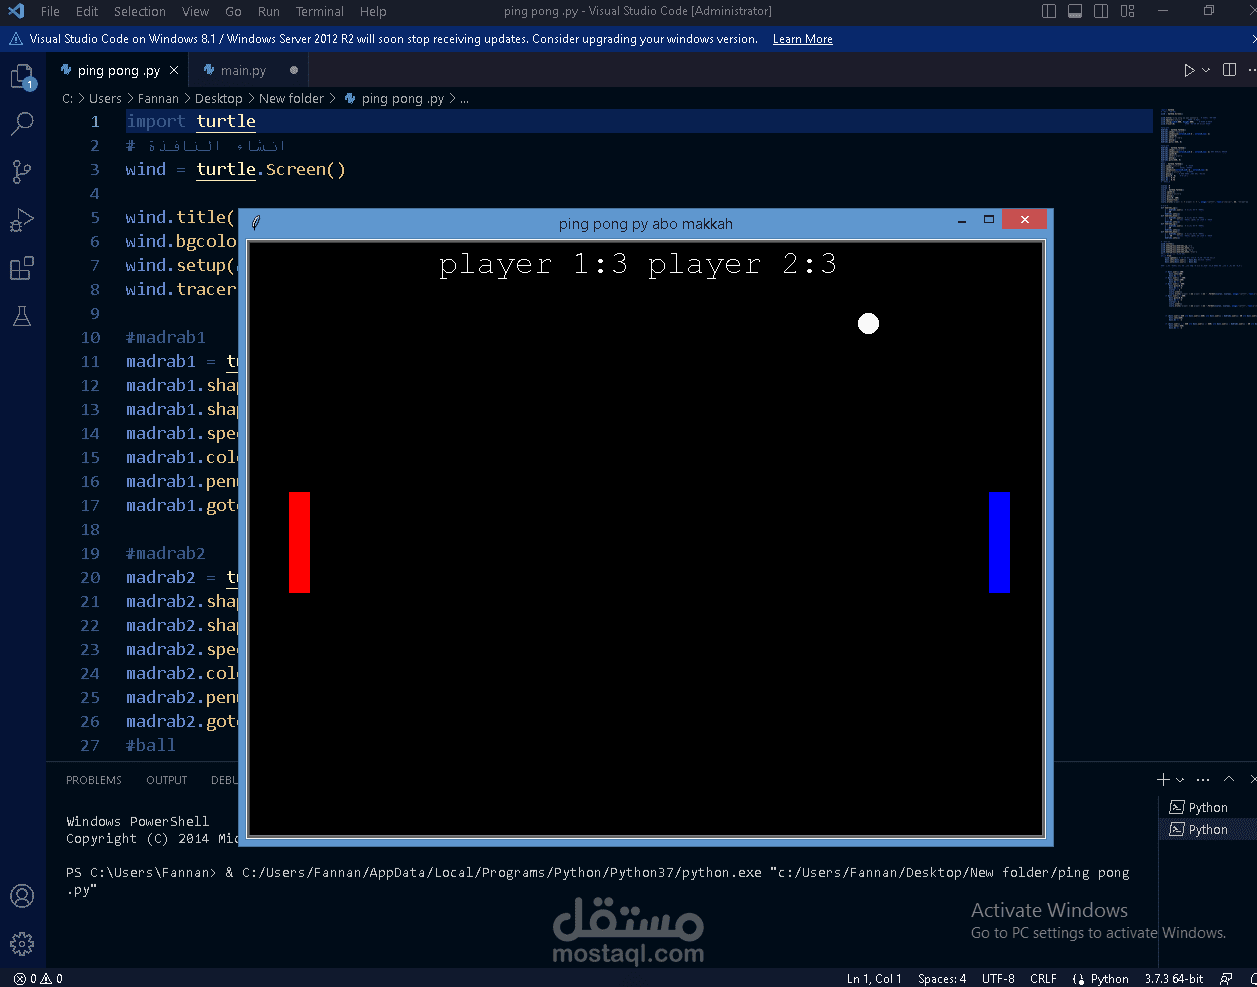Toggle the Primary Side Bar layout button
Image resolution: width=1257 pixels, height=987 pixels.
[1049, 11]
